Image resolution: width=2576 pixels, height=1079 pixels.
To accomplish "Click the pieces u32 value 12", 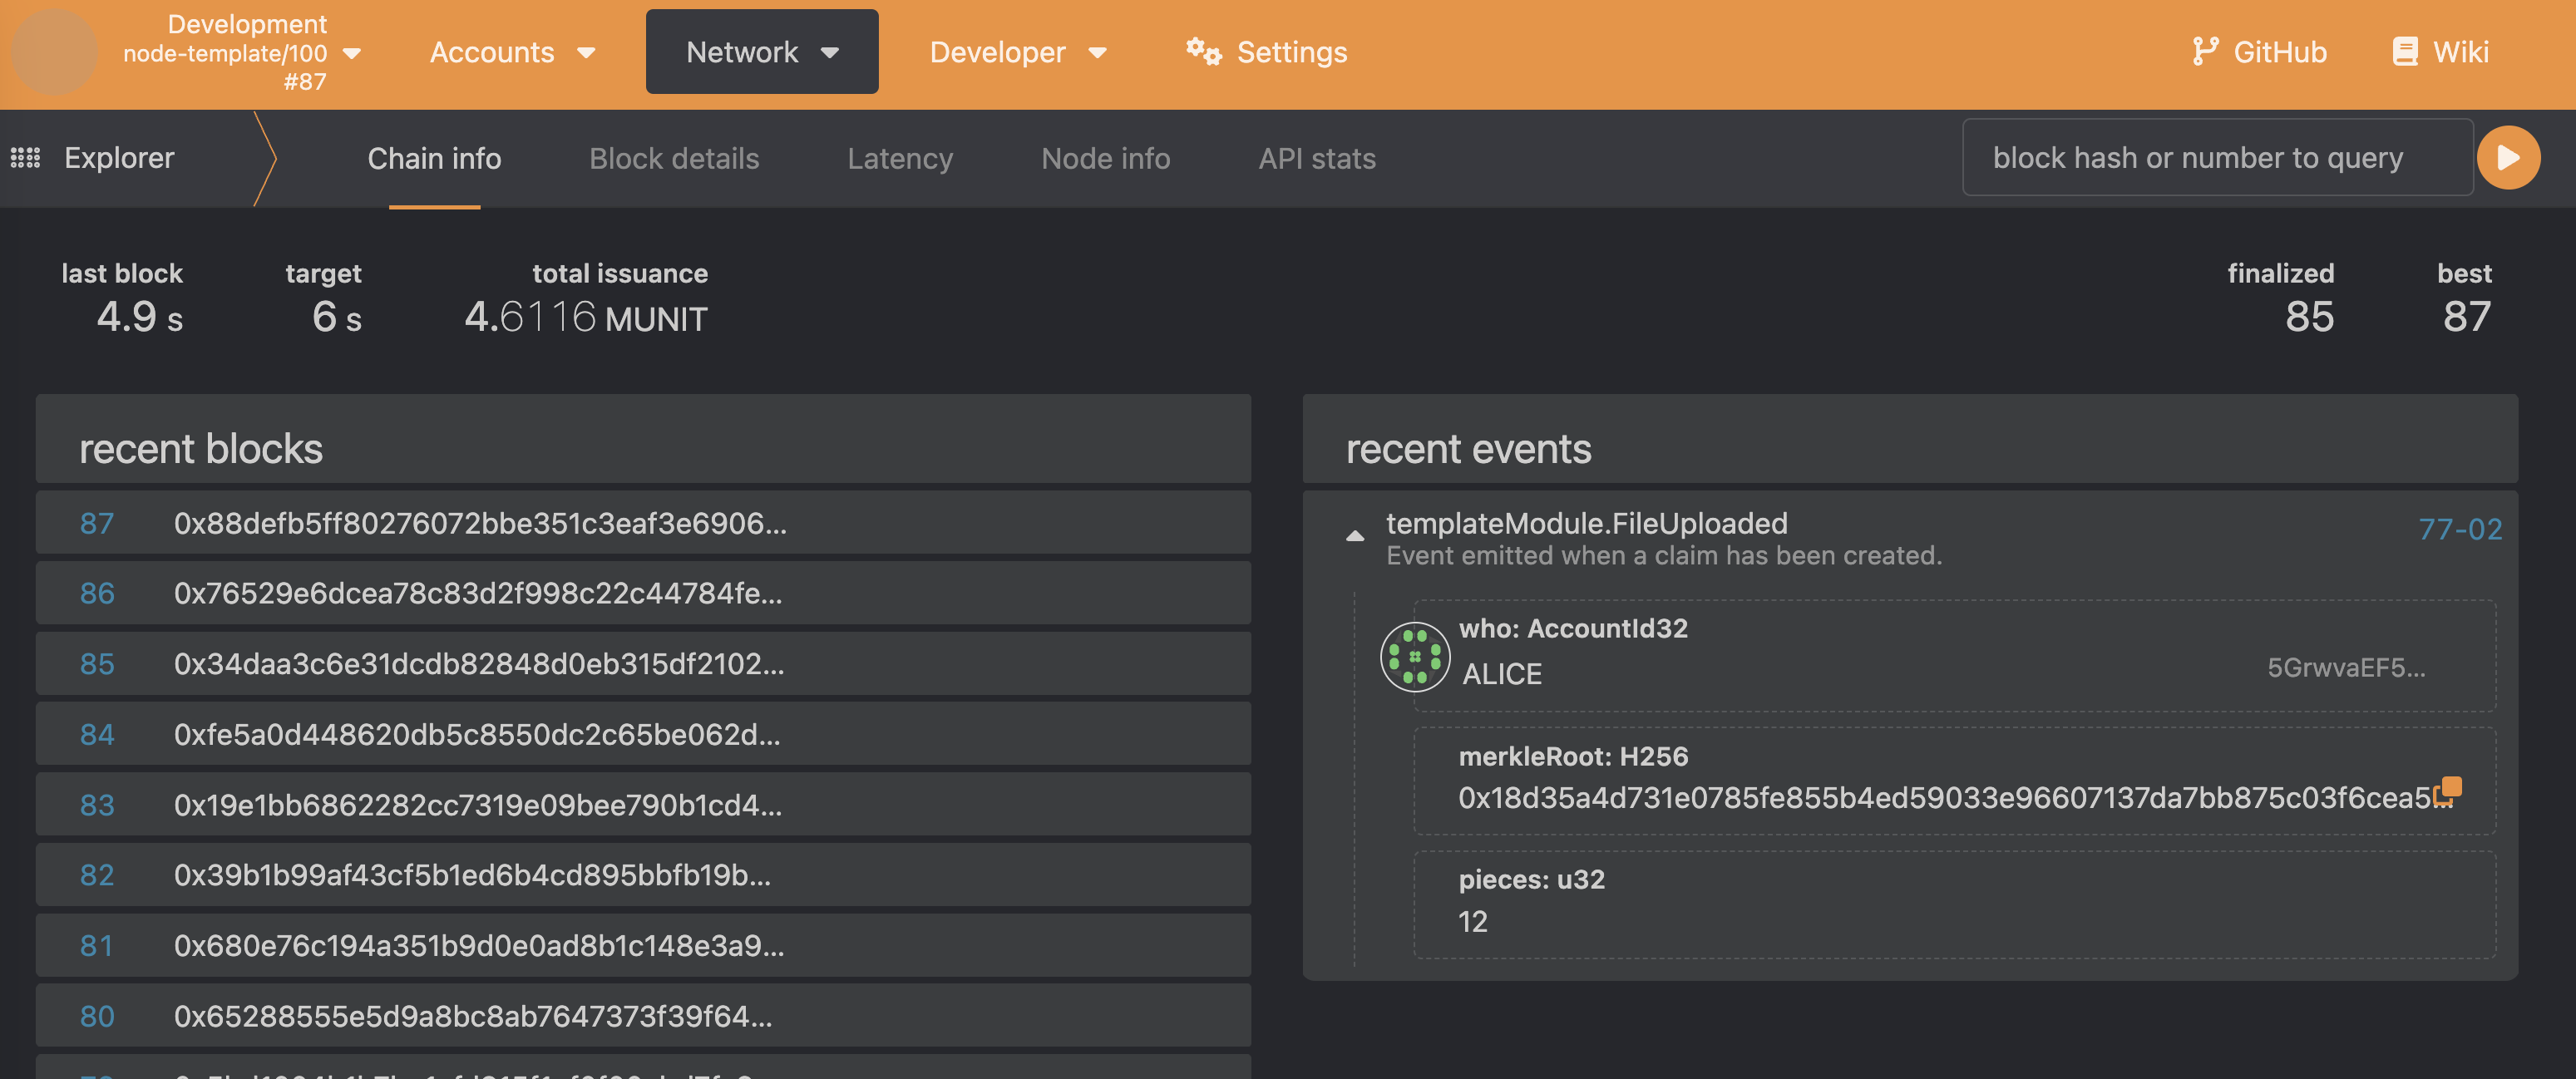I will 1472,921.
